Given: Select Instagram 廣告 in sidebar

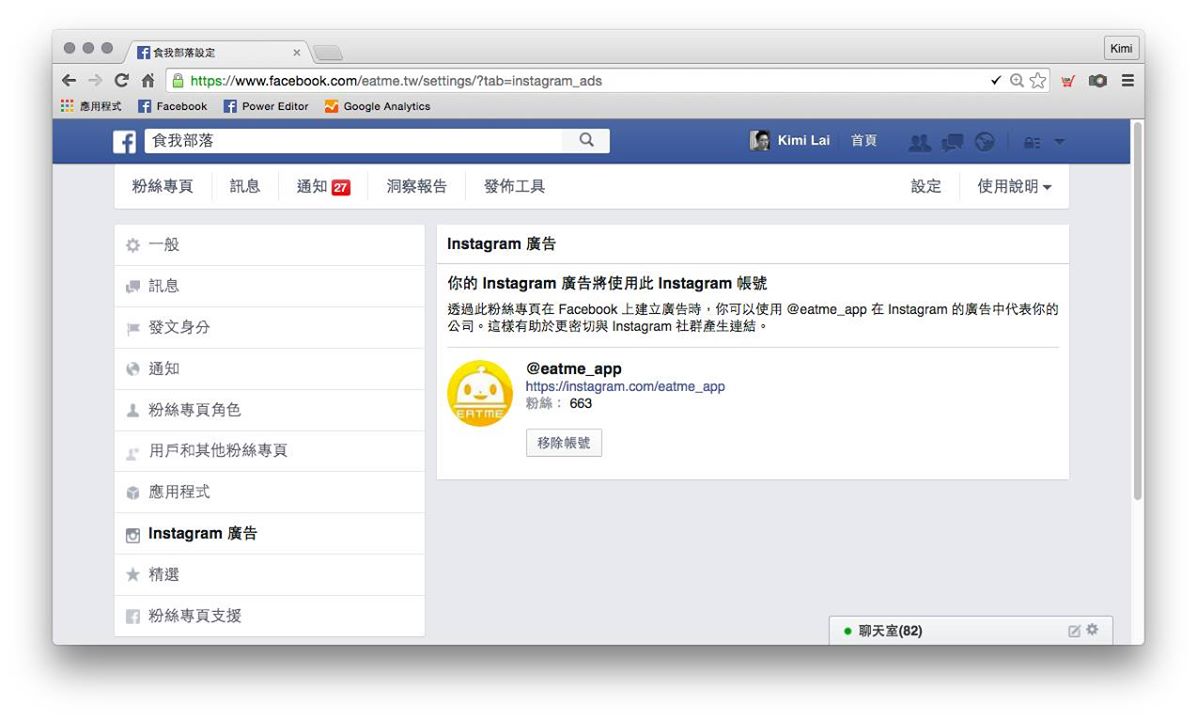Looking at the screenshot, I should 269,534.
